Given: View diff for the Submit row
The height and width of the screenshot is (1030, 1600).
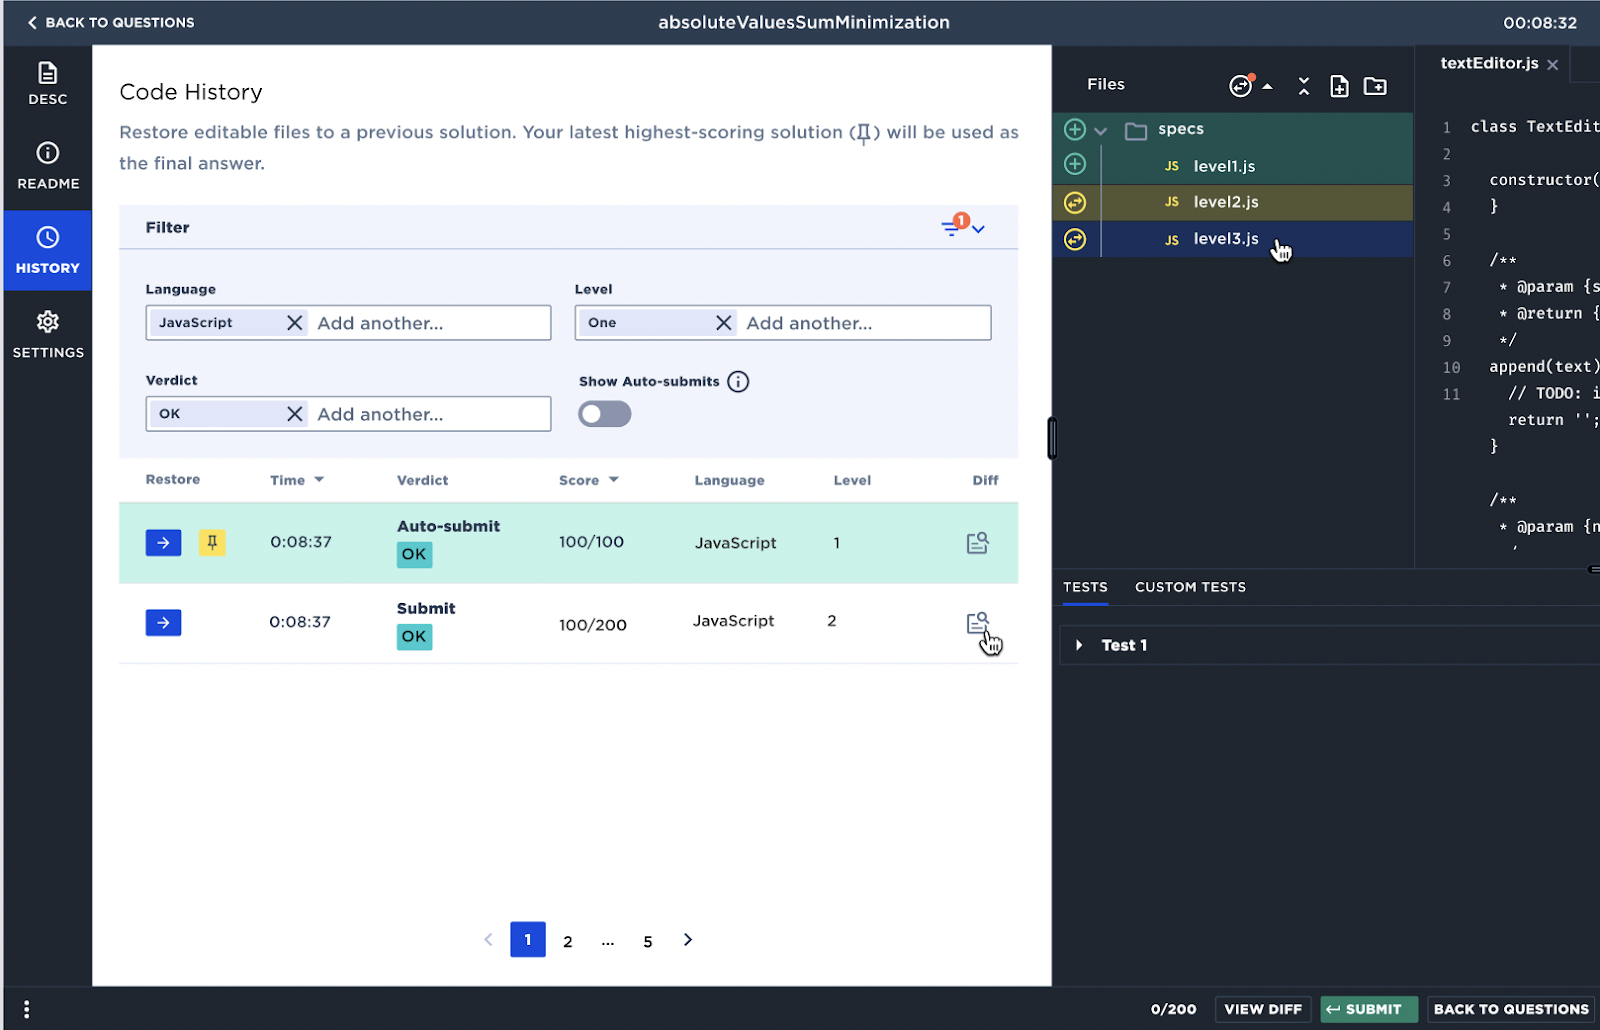Looking at the screenshot, I should 977,623.
